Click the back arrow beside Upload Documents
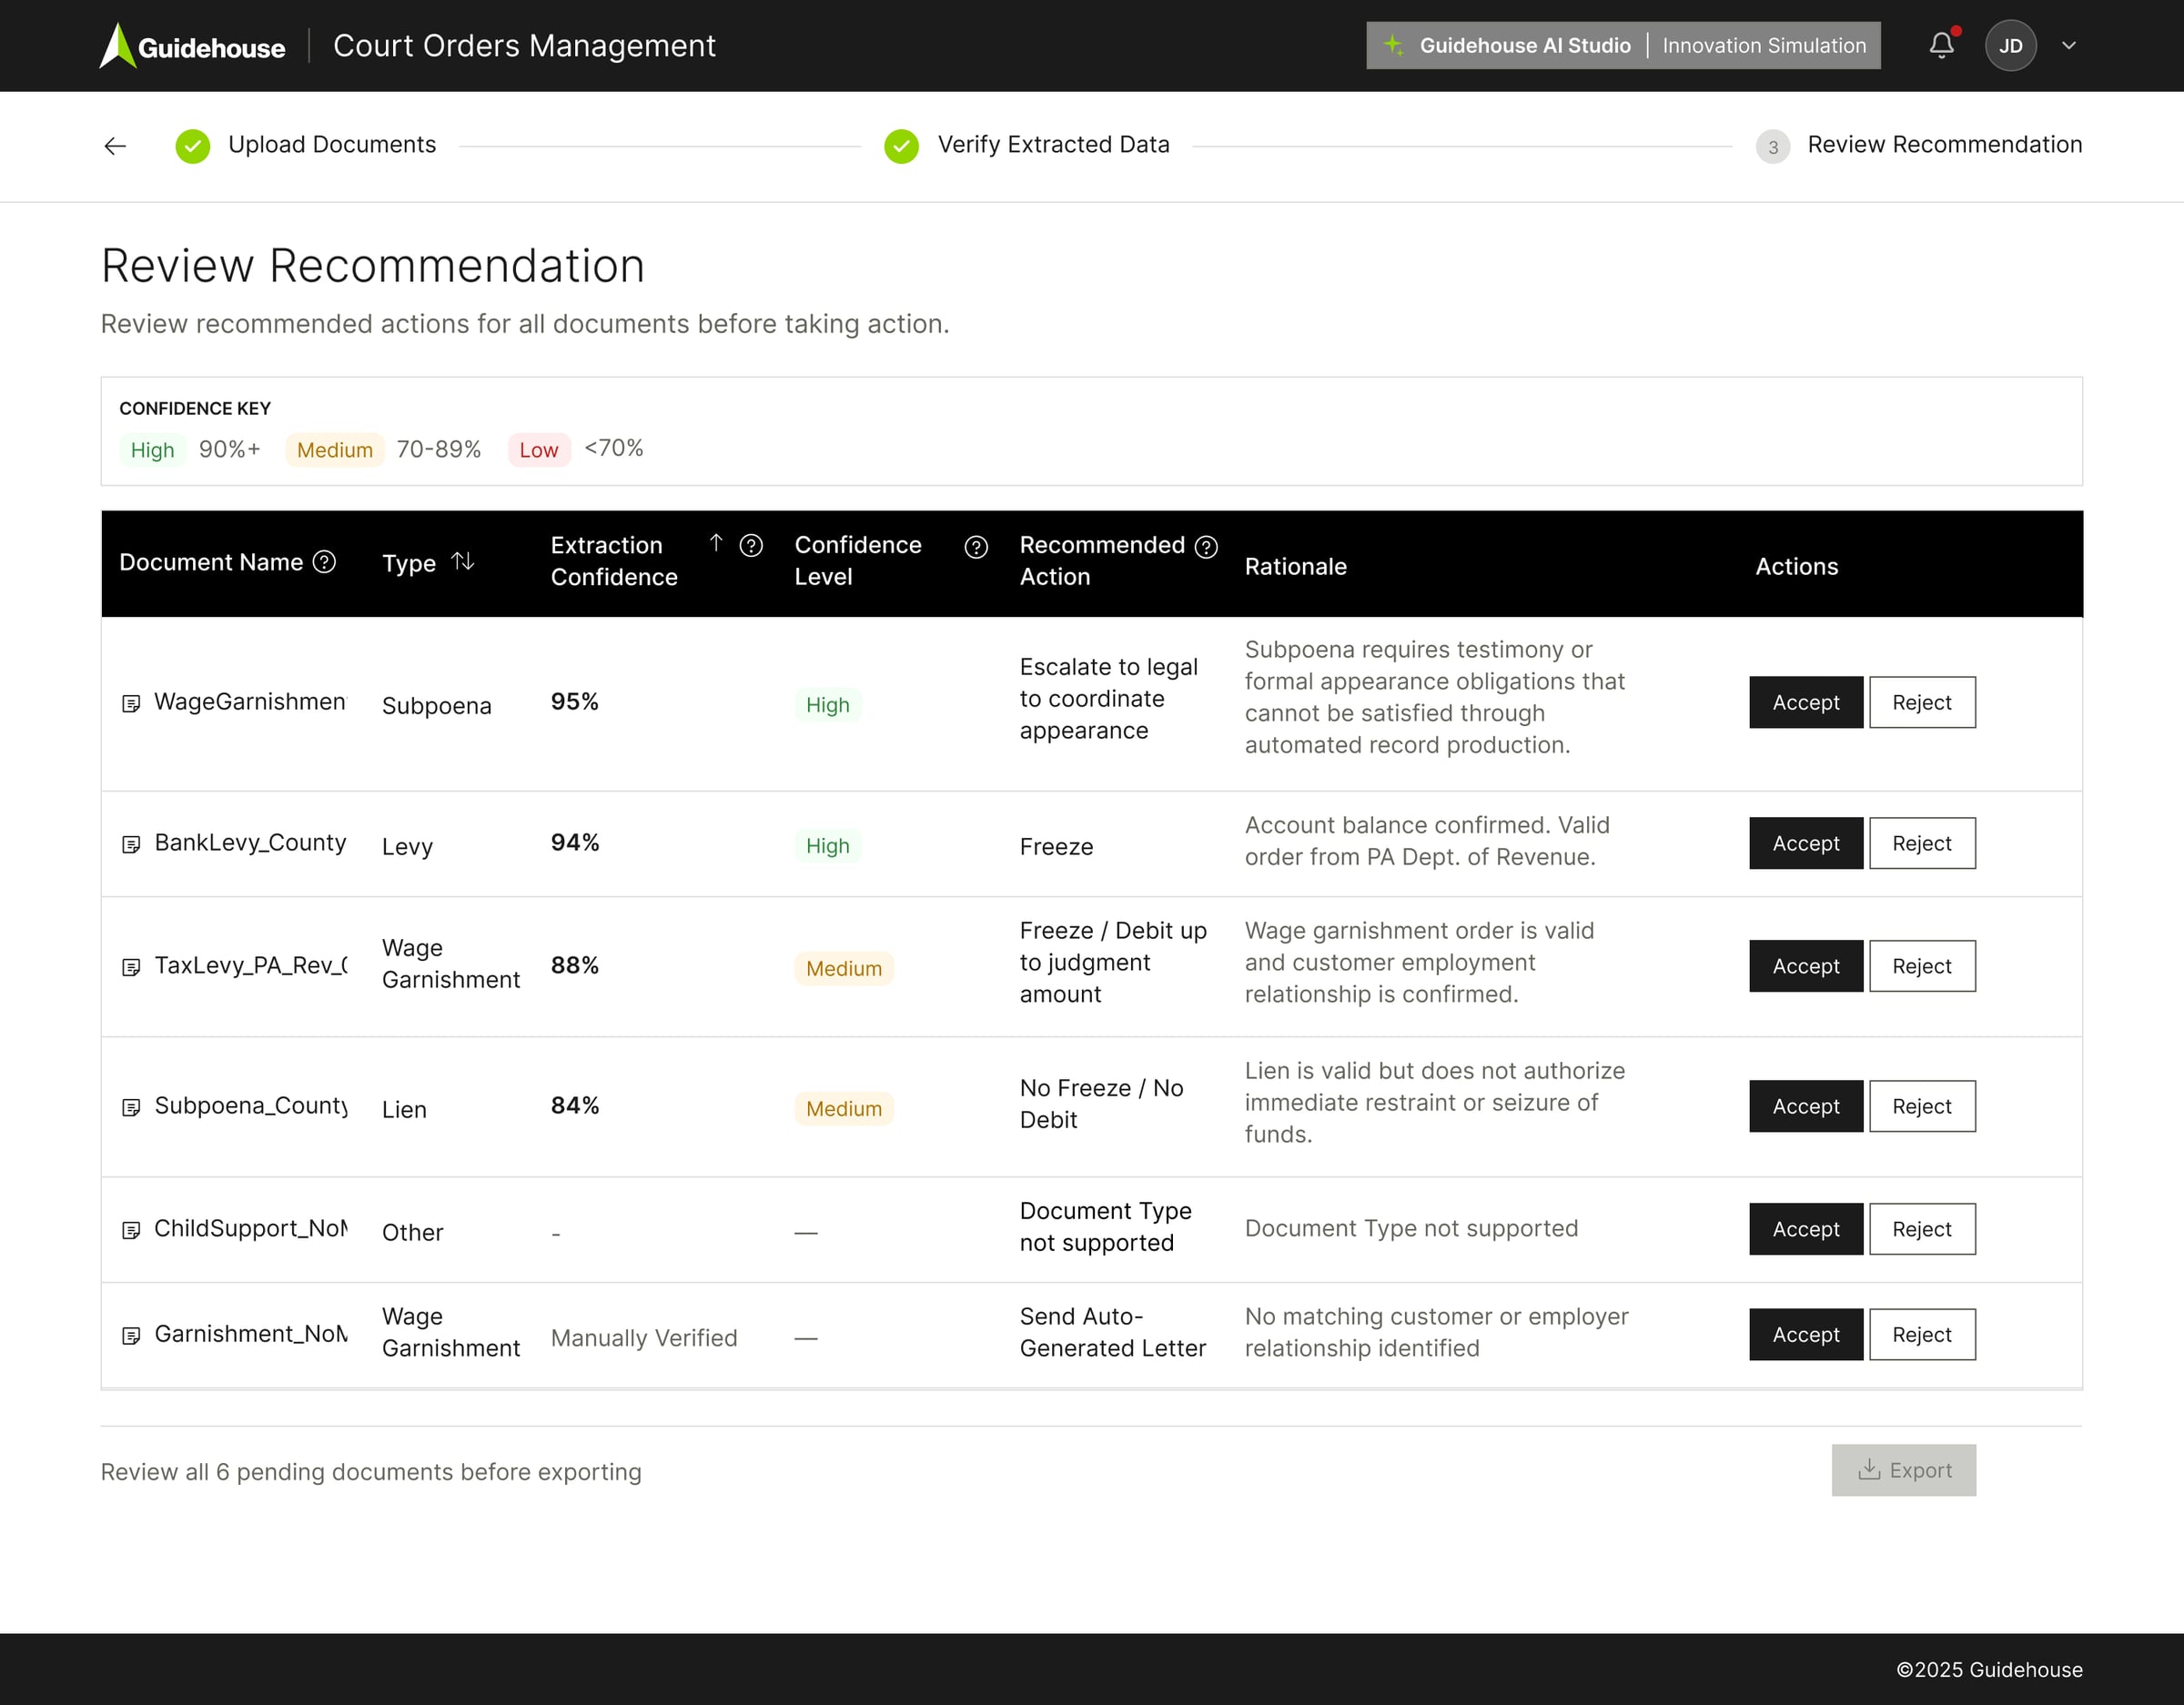Viewport: 2184px width, 1705px height. [x=115, y=146]
